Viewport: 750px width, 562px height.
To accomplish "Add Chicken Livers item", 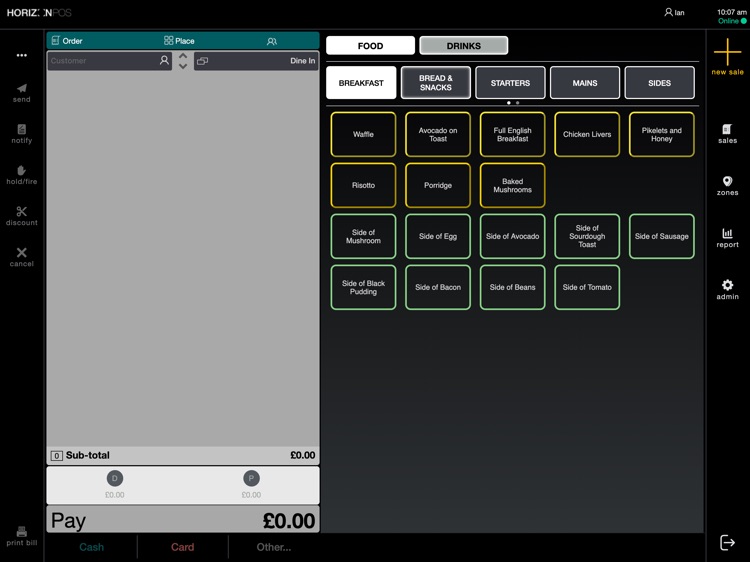I will point(587,134).
